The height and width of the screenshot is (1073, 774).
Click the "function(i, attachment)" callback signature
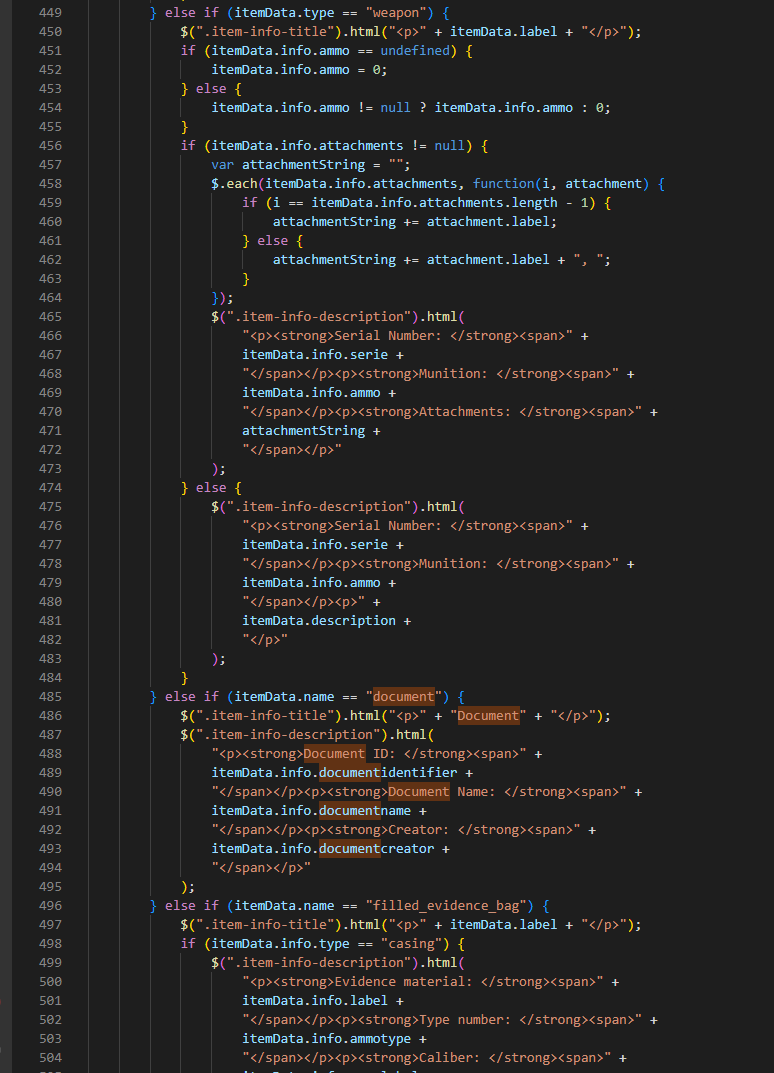pyautogui.click(x=560, y=183)
